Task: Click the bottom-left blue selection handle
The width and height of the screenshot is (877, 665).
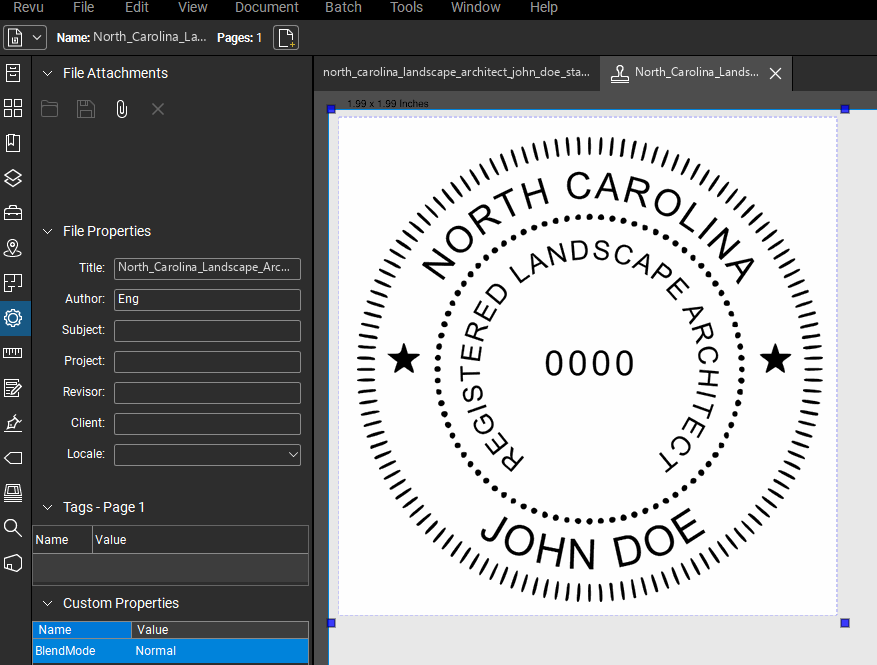Action: [331, 622]
